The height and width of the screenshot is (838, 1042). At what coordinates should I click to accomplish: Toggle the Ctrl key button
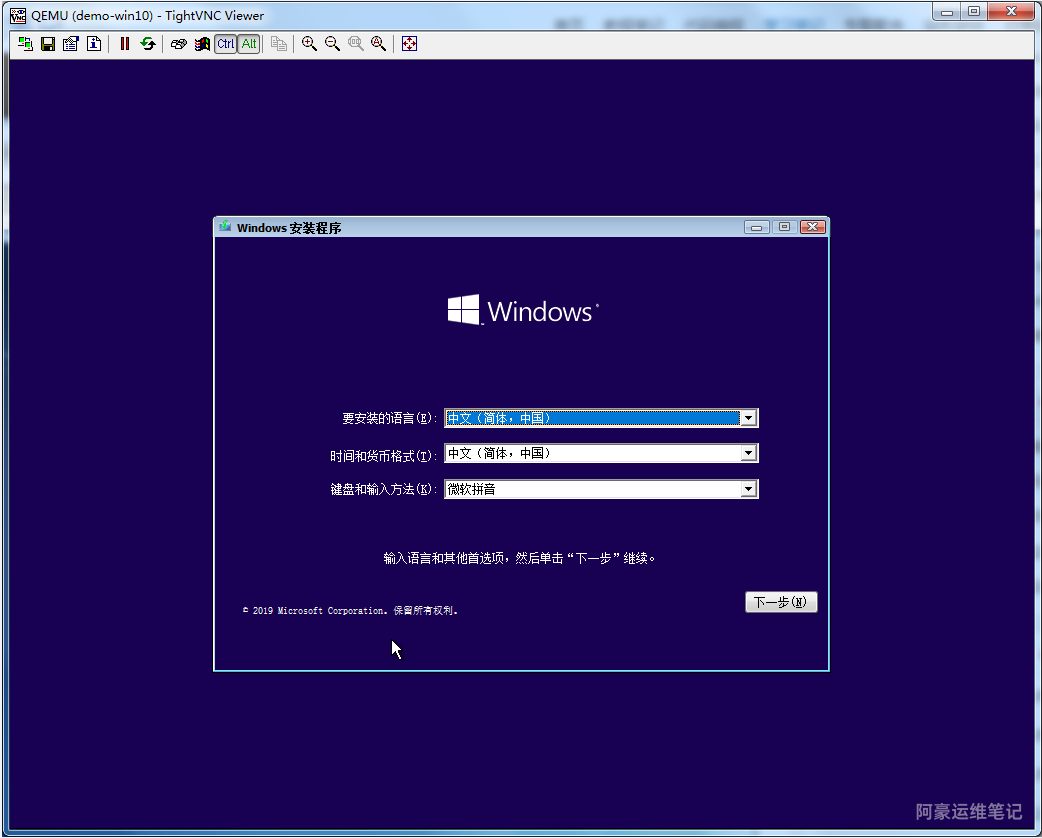coord(225,44)
